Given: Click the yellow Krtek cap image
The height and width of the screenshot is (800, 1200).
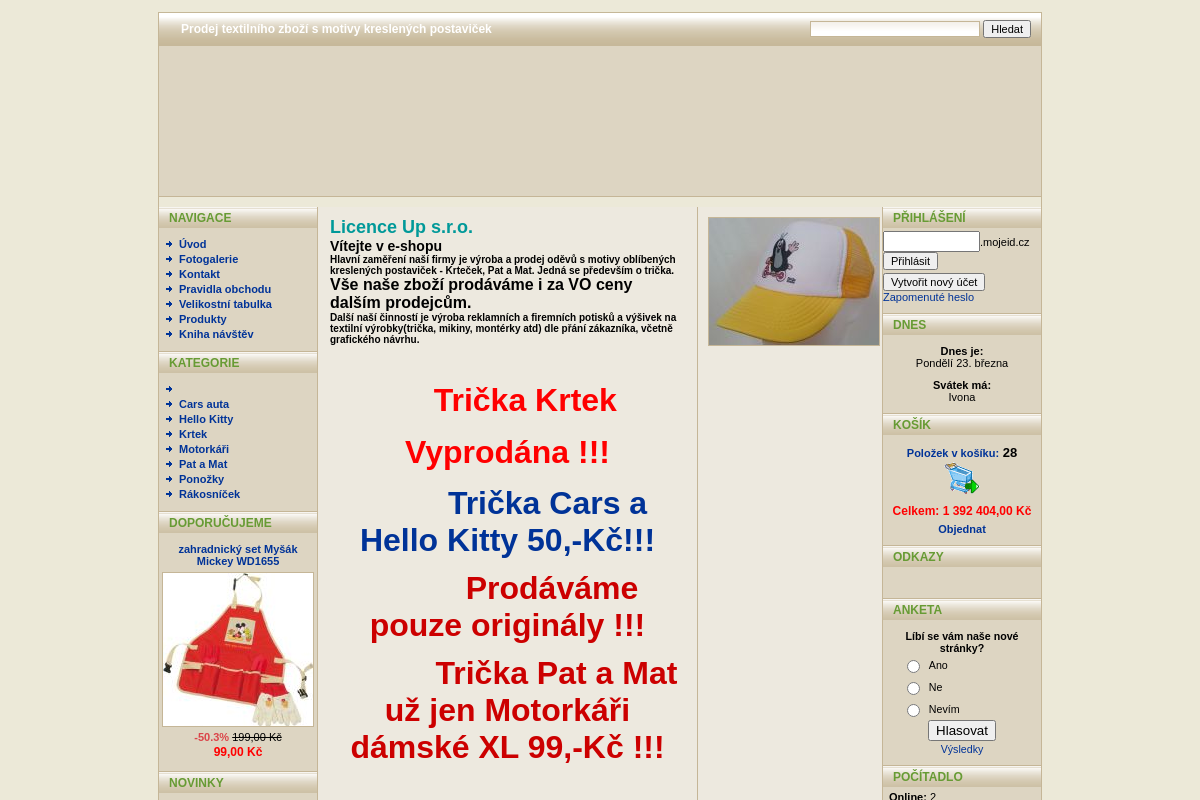Looking at the screenshot, I should [794, 281].
